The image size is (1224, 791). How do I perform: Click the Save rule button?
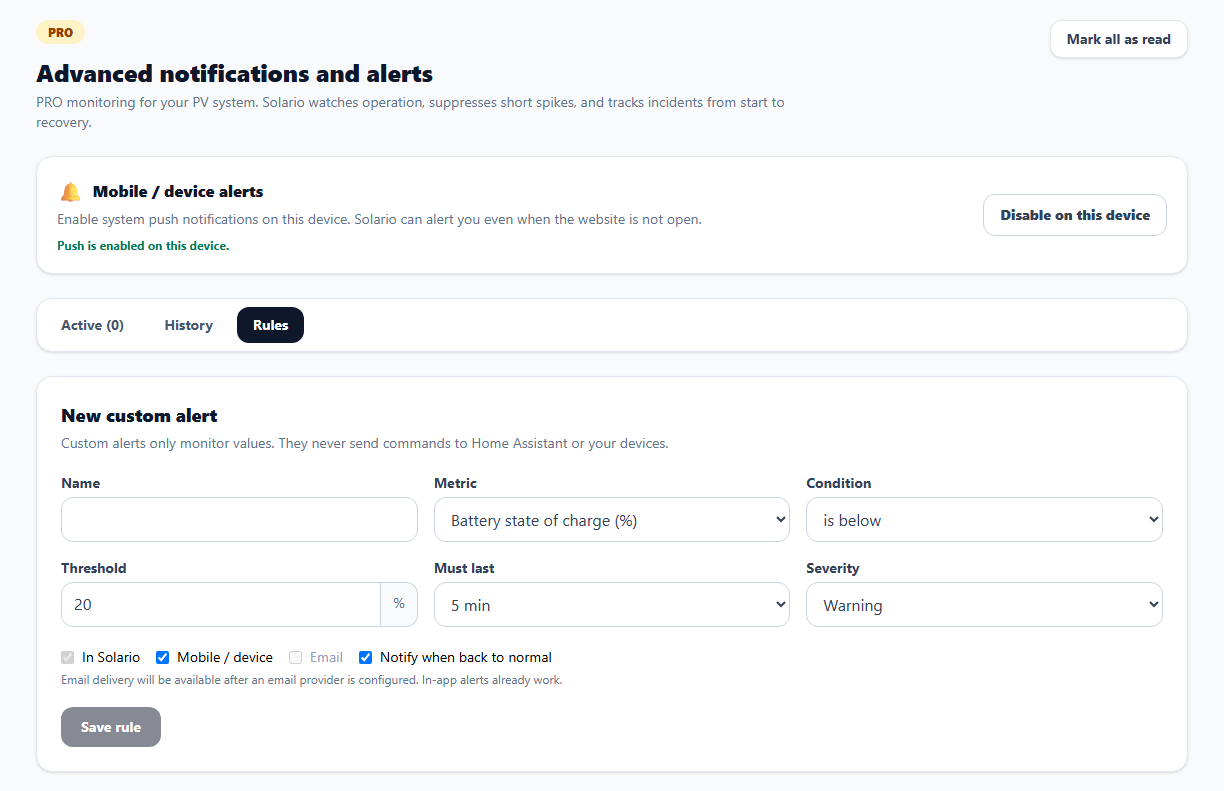tap(111, 727)
